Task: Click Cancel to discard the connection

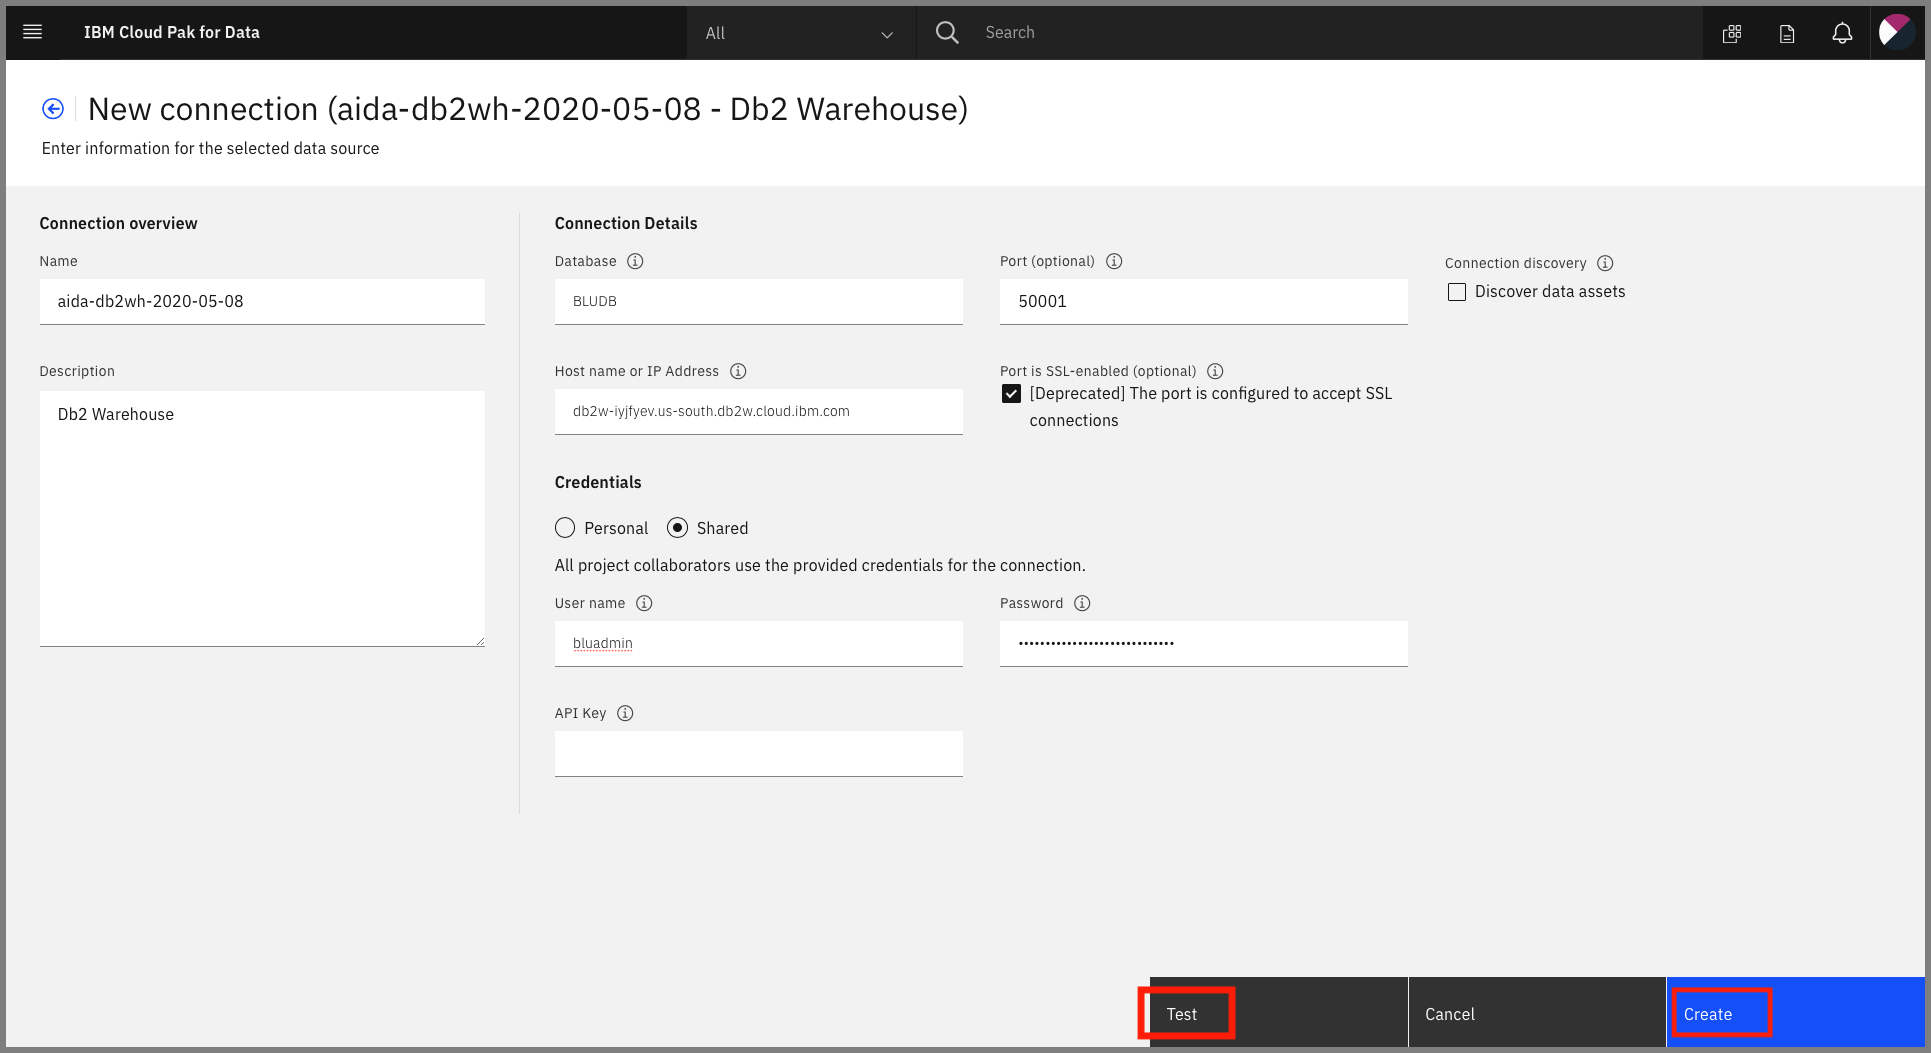Action: coord(1449,1013)
